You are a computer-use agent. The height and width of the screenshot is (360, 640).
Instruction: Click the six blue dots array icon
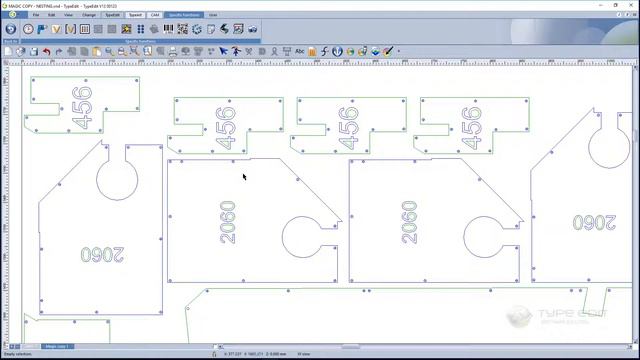[x=140, y=29]
